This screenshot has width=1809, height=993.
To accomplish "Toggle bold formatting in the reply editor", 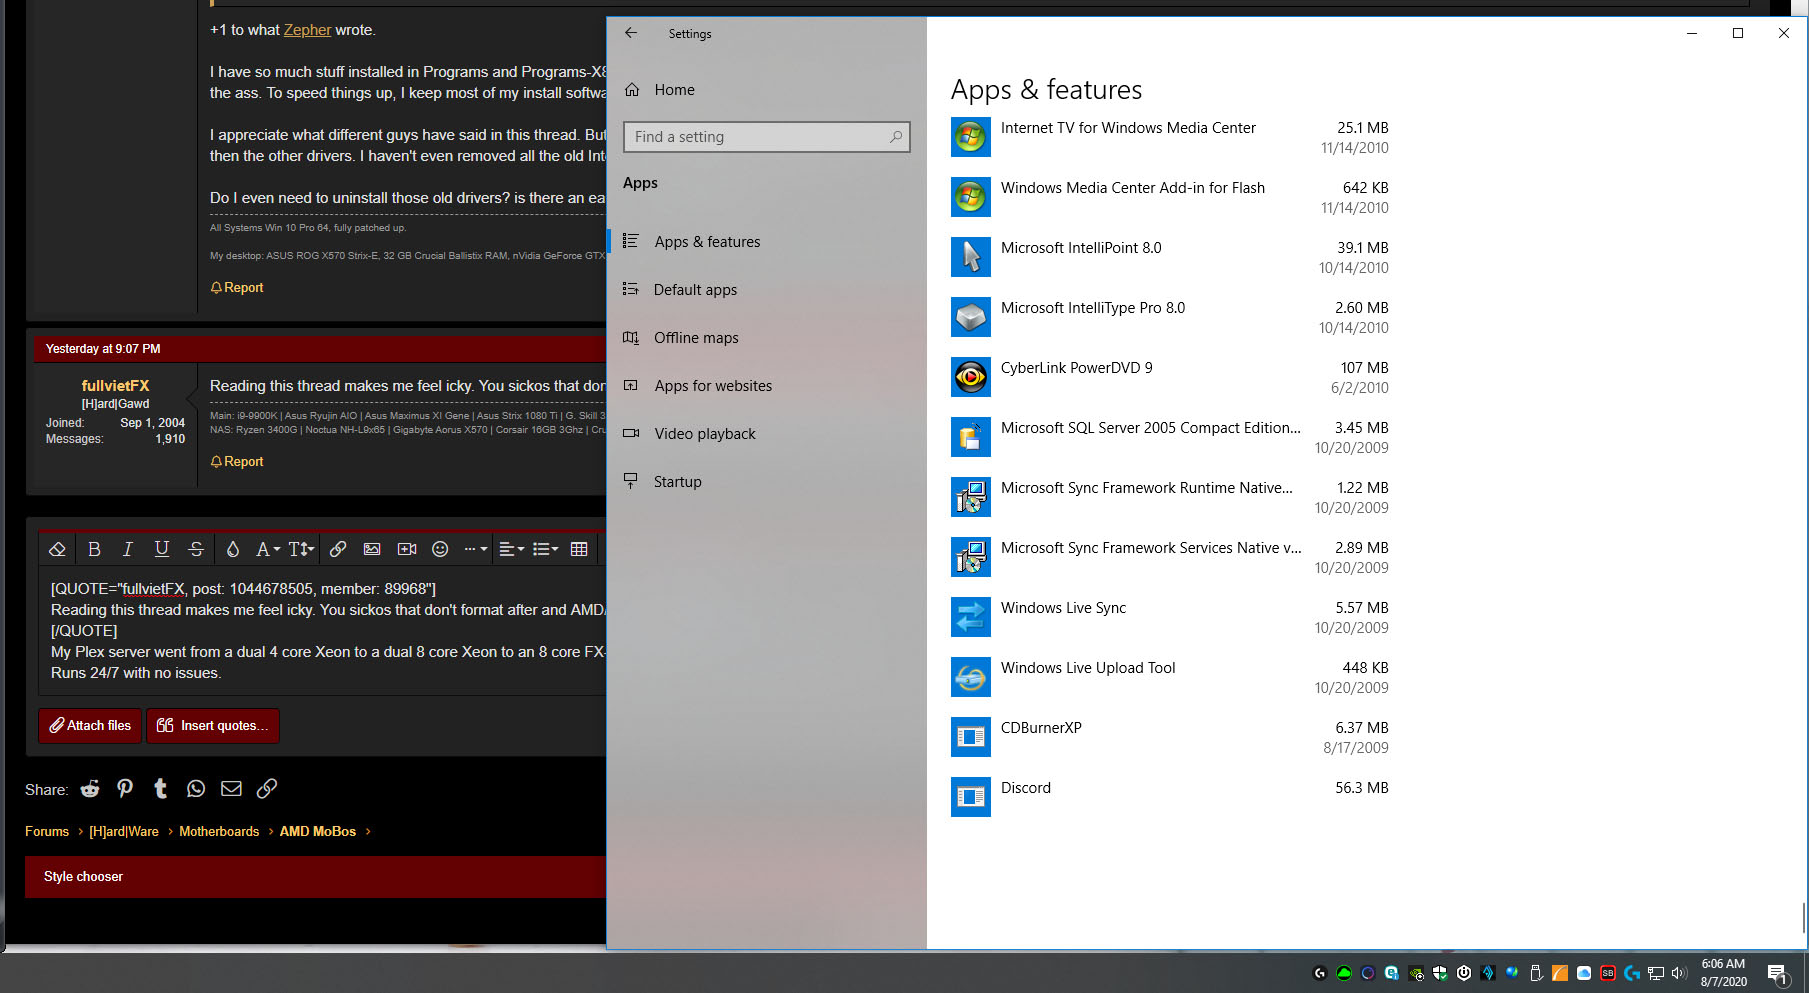I will click(94, 549).
